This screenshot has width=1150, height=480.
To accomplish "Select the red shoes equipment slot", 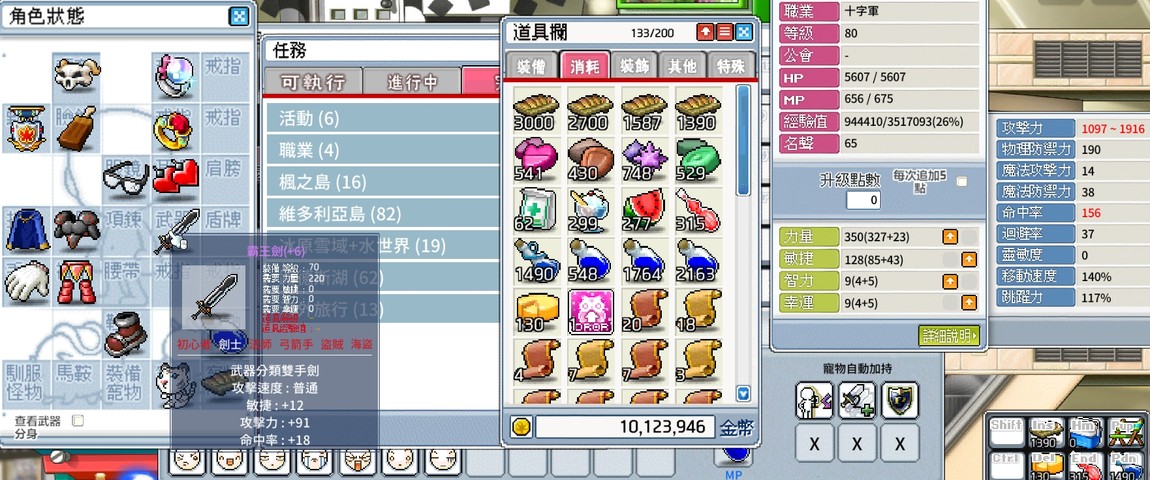I will 126,334.
